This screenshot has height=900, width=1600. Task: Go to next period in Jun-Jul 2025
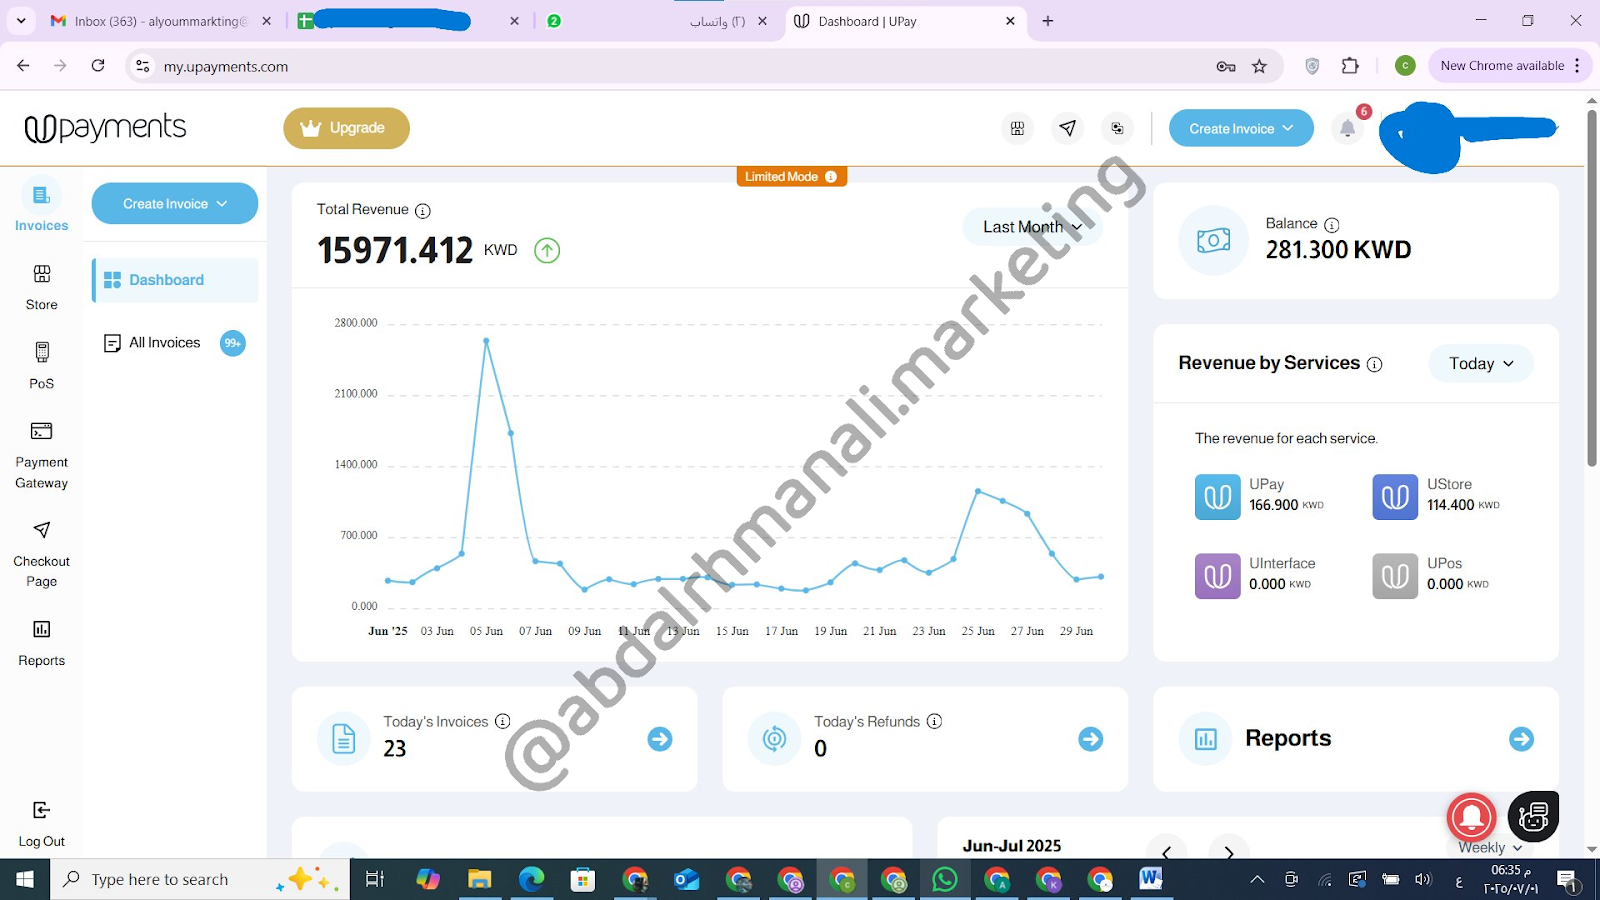(x=1229, y=853)
